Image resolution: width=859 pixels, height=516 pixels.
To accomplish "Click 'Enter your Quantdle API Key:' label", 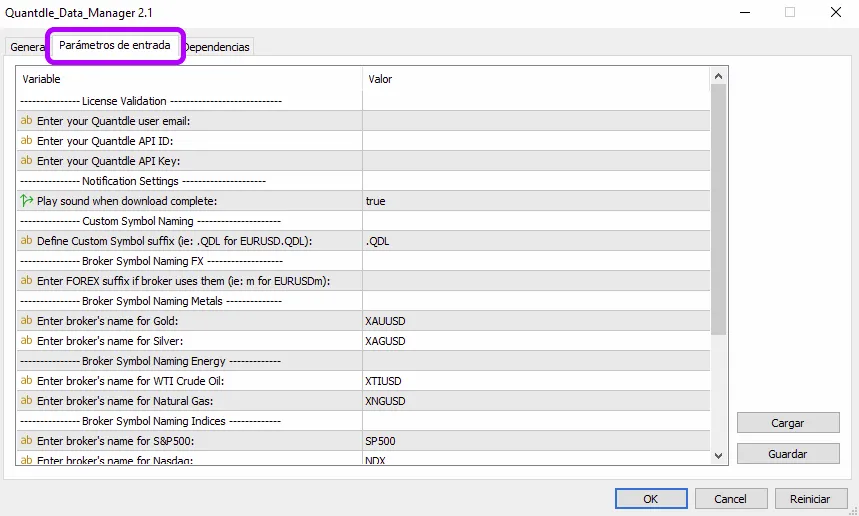I will point(108,161).
